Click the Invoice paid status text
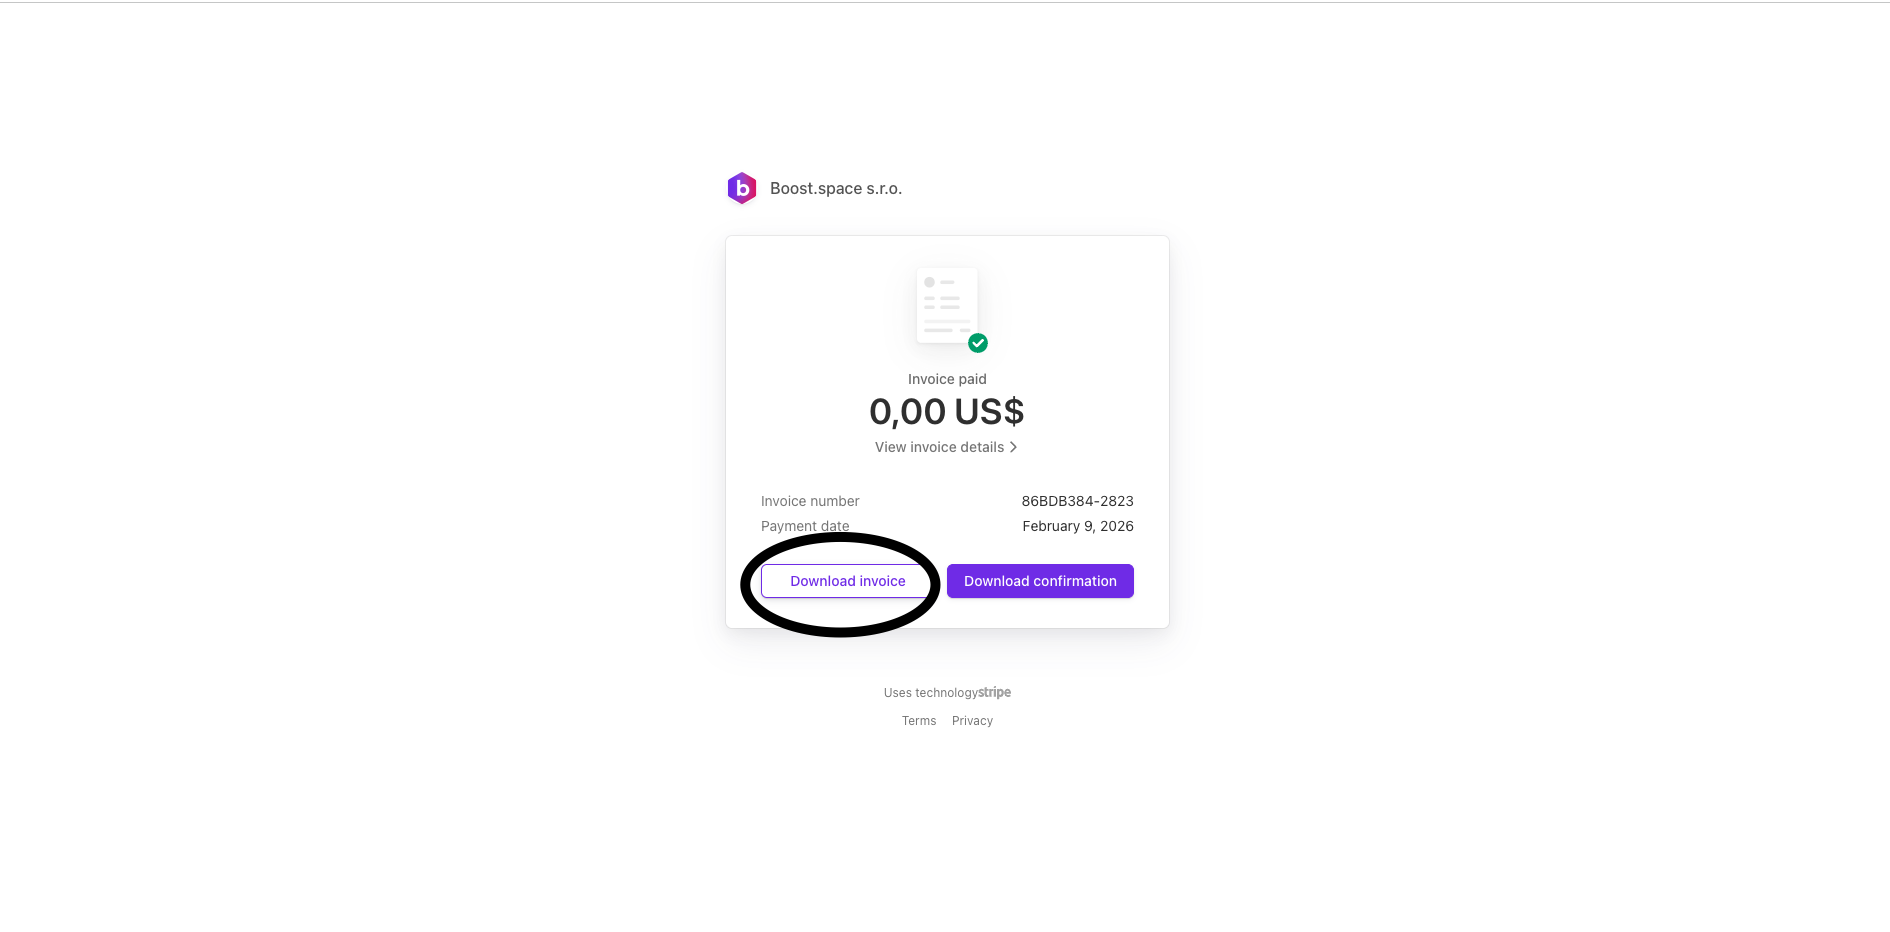The image size is (1890, 932). coord(947,379)
